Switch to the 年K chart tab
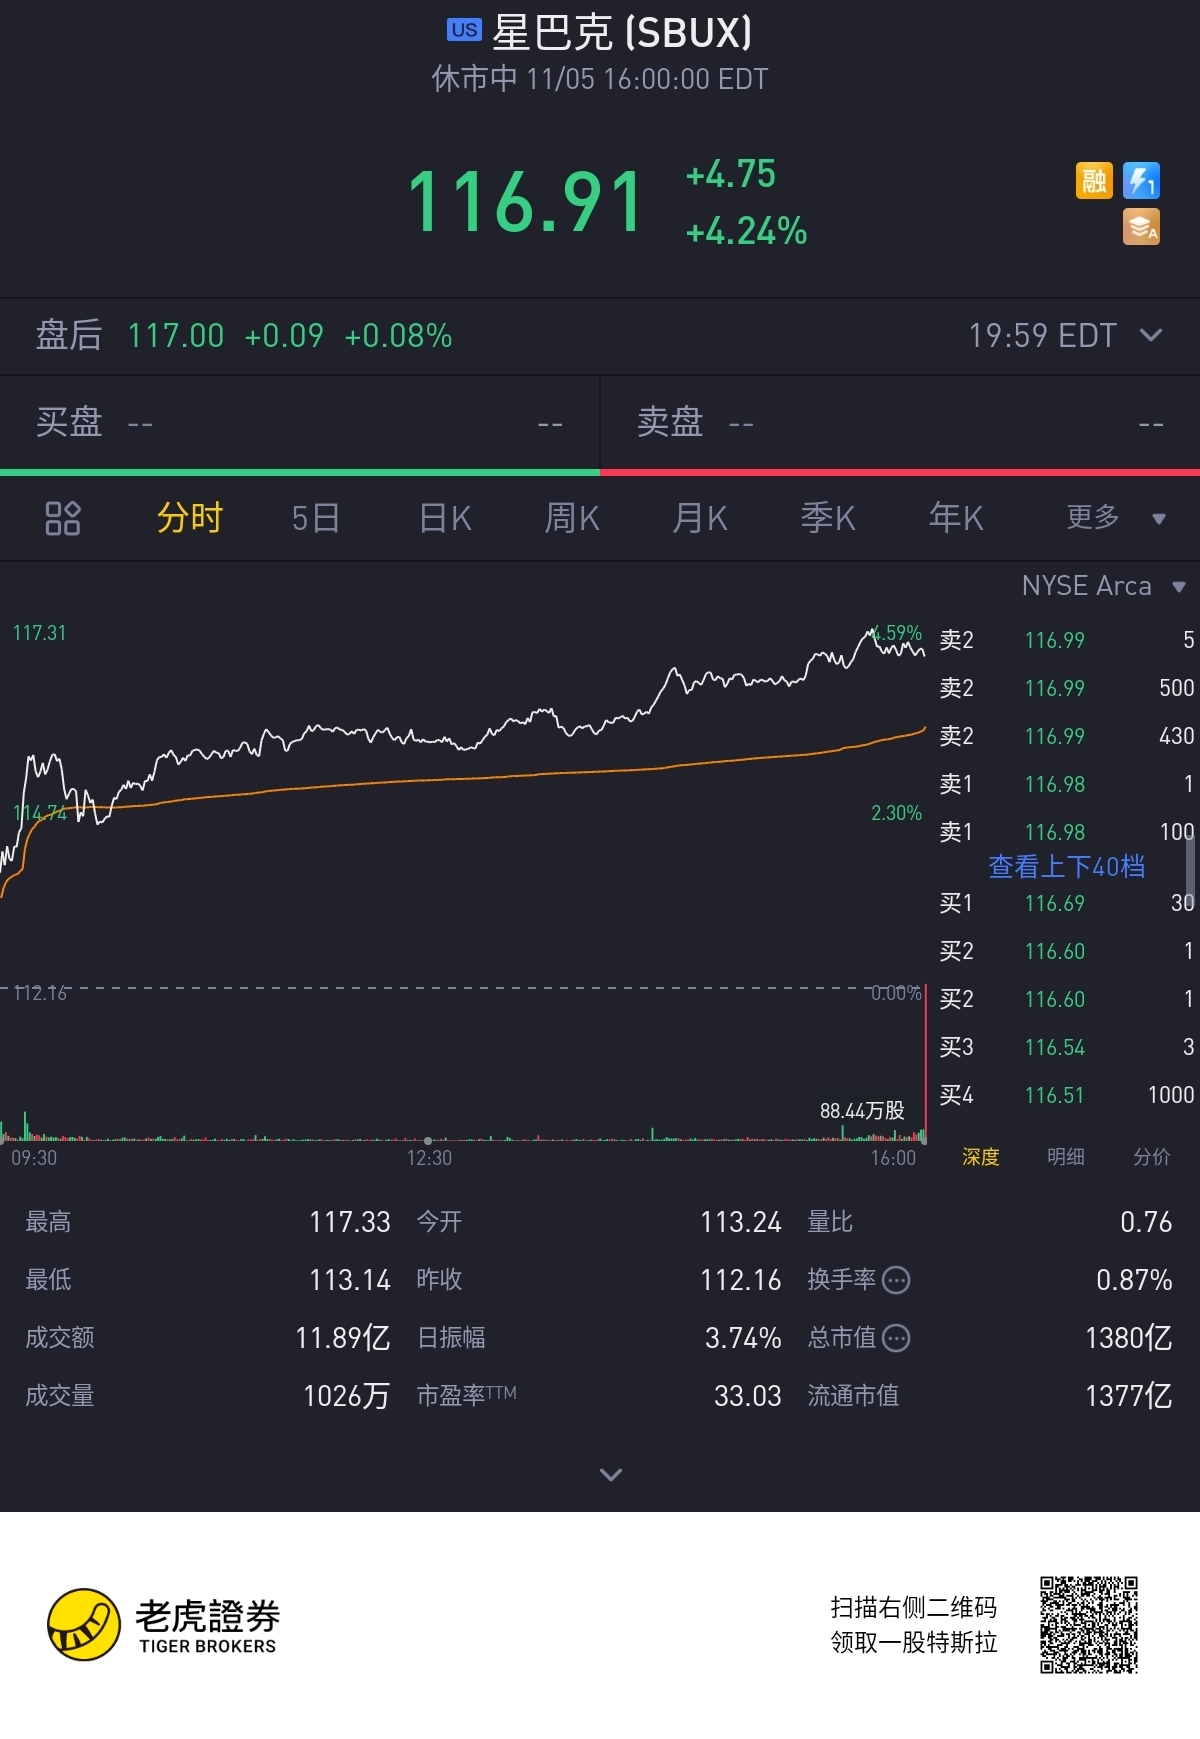 pyautogui.click(x=956, y=518)
